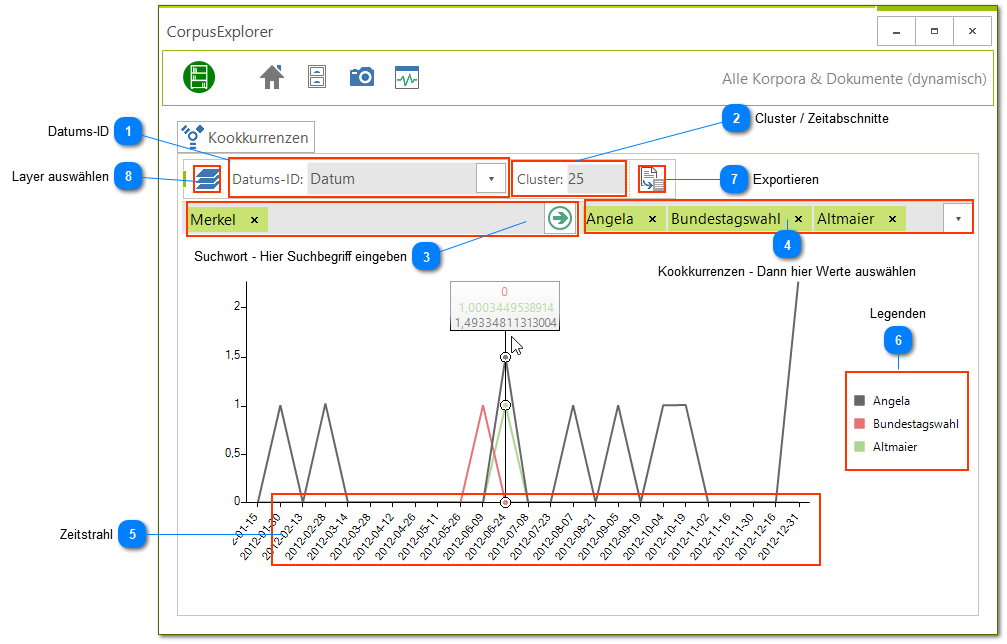Click the 2012-06-24 timeline date label
The image size is (1007, 644).
485,537
